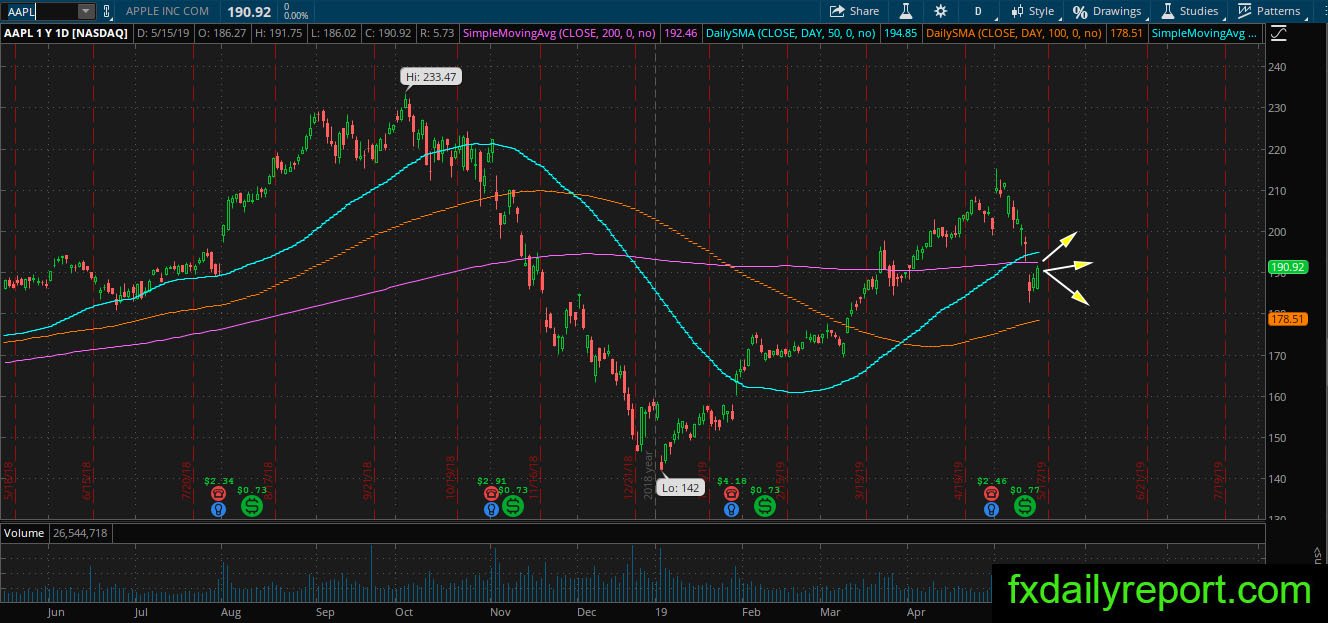Open the Style menu
1328x623 pixels.
pyautogui.click(x=1032, y=11)
